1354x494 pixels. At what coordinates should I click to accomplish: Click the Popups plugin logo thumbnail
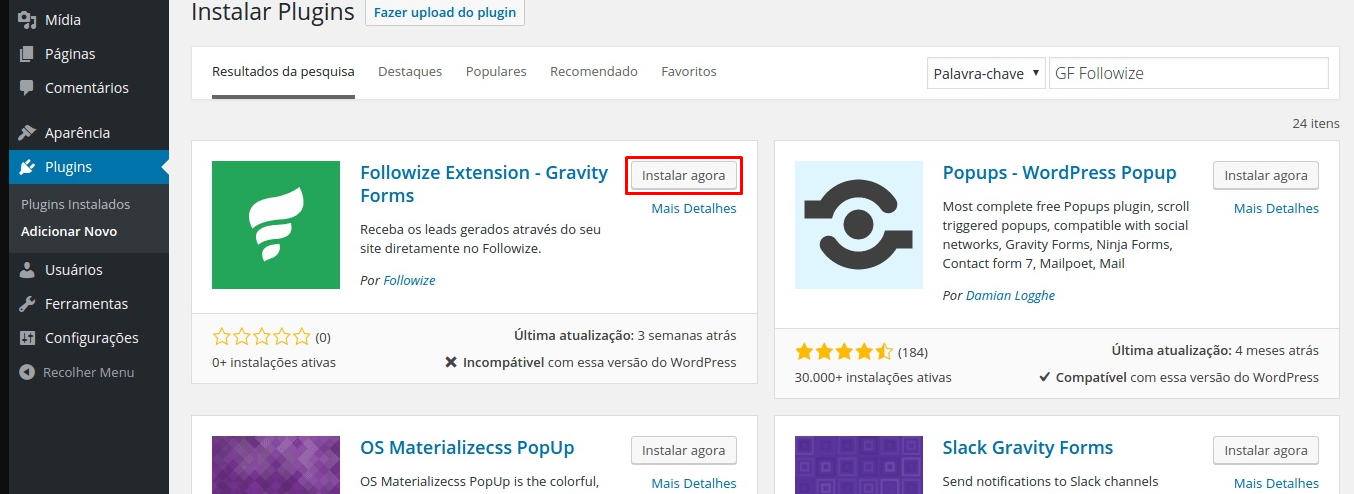(x=859, y=225)
